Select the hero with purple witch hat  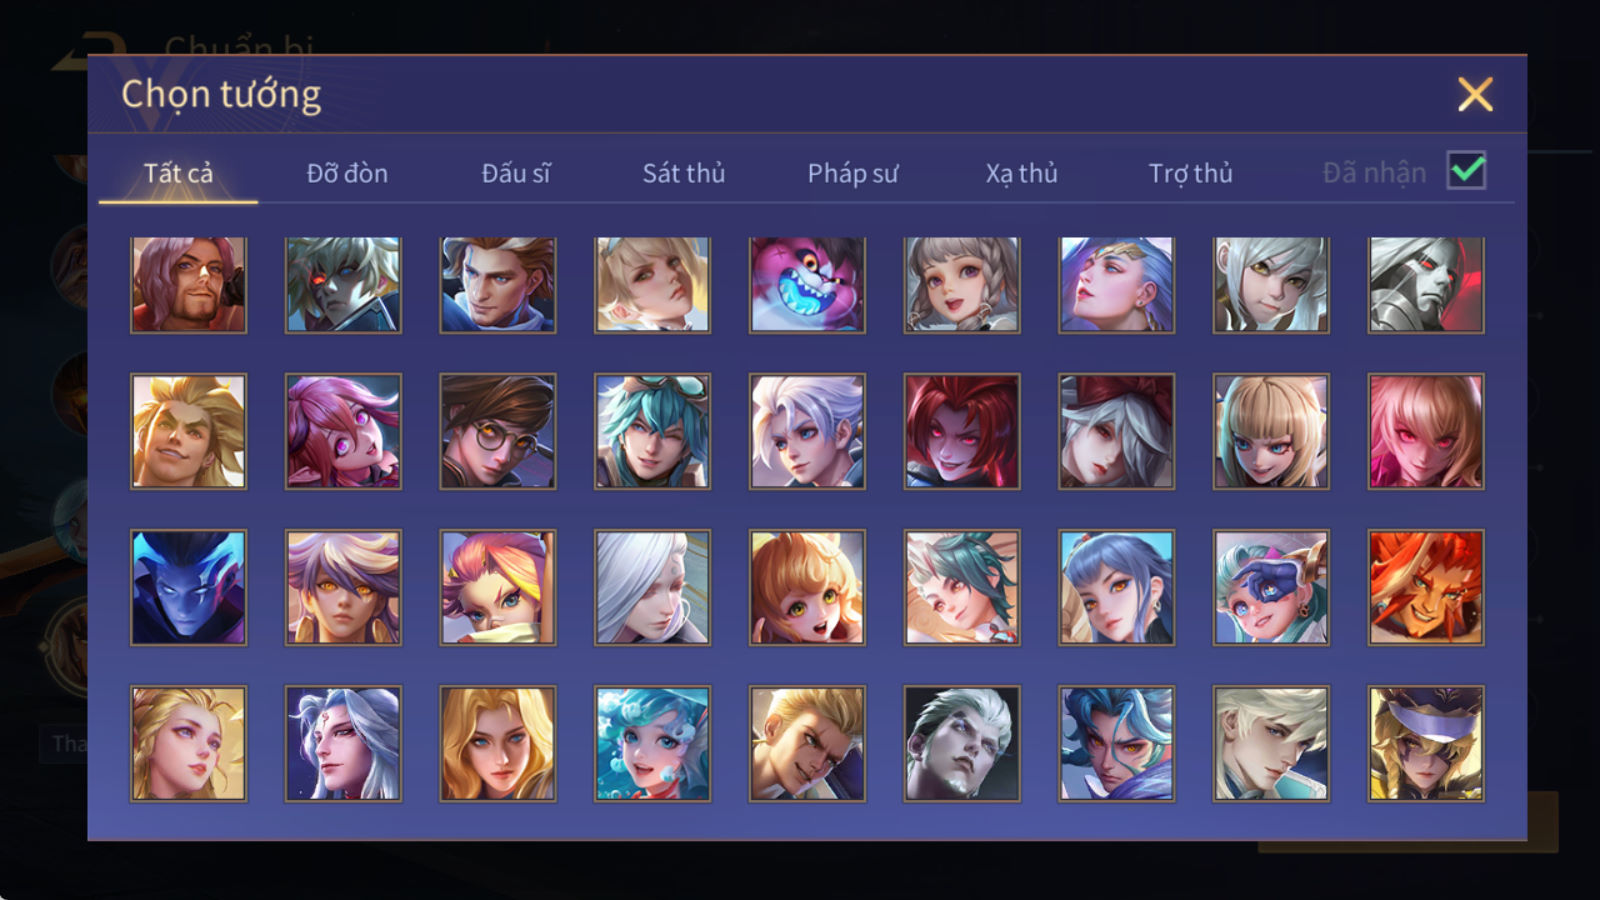coord(1426,743)
